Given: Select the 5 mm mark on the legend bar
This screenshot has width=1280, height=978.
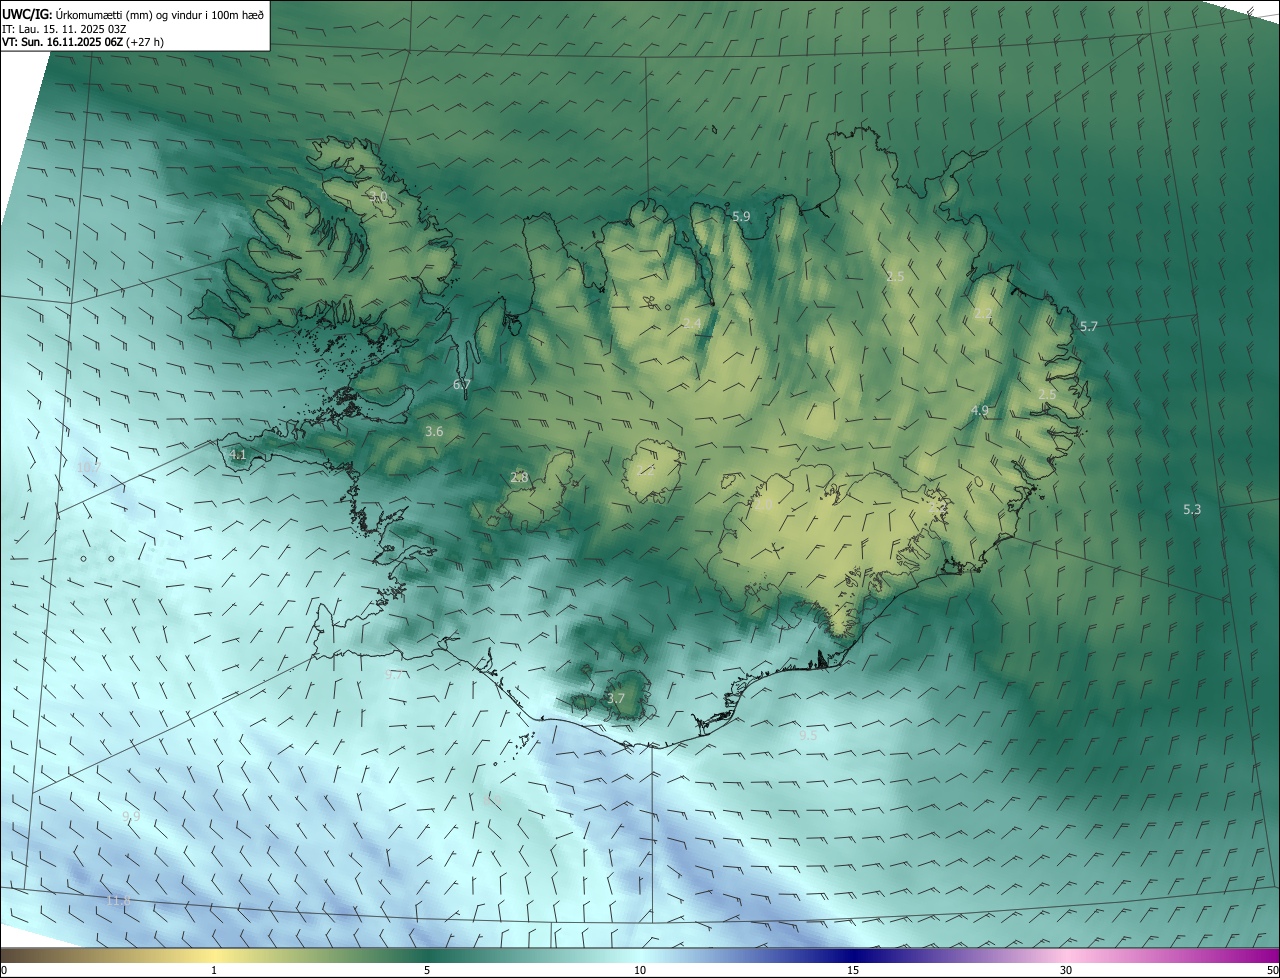Looking at the screenshot, I should tap(427, 970).
